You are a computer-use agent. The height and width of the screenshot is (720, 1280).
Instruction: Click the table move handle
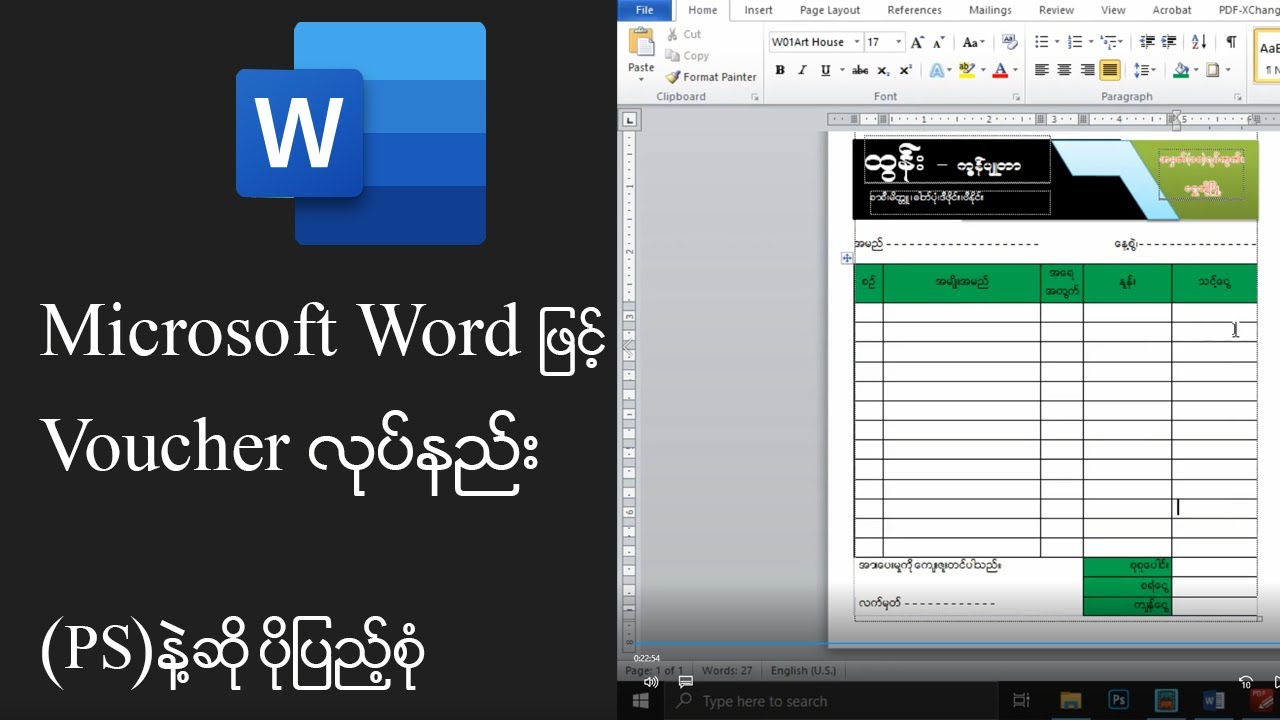pyautogui.click(x=847, y=258)
